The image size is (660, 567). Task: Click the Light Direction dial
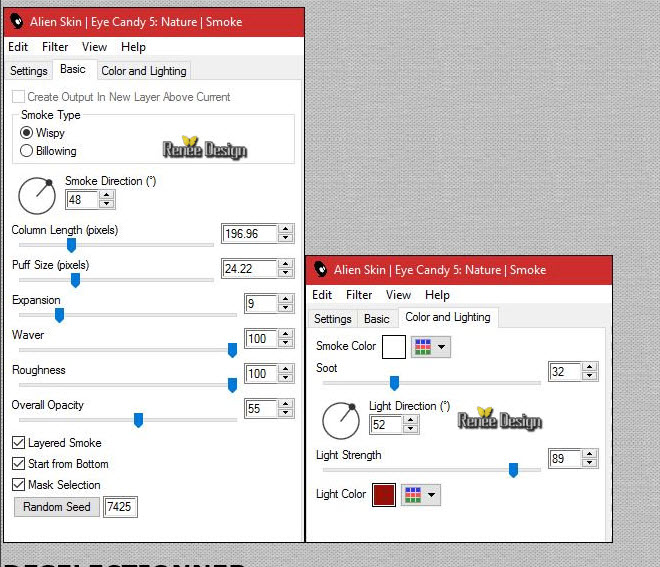[x=341, y=421]
